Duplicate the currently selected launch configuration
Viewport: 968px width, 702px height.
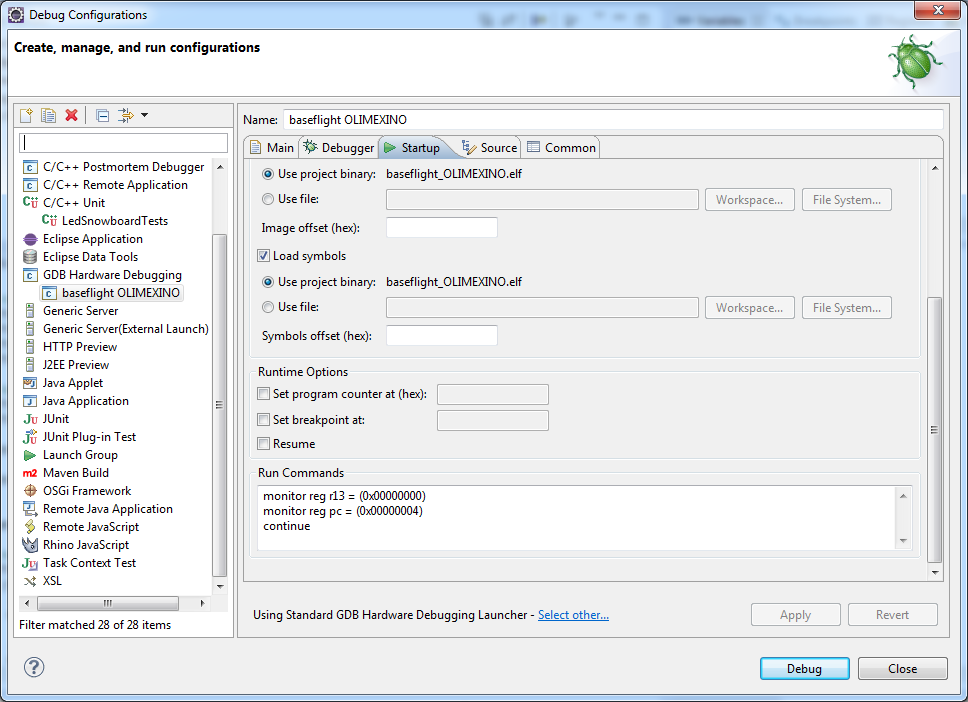[48, 115]
